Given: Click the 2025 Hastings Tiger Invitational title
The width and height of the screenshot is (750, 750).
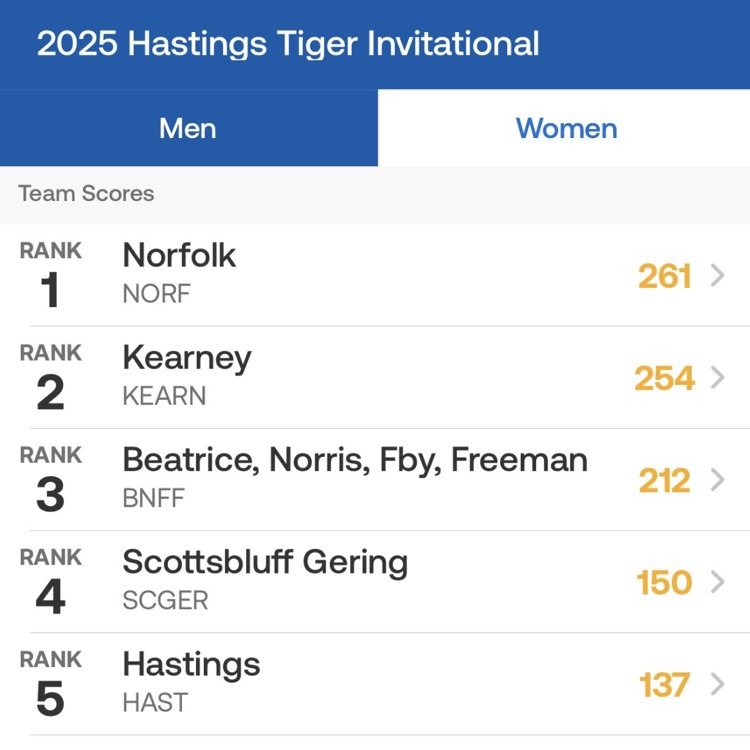Looking at the screenshot, I should tap(288, 44).
